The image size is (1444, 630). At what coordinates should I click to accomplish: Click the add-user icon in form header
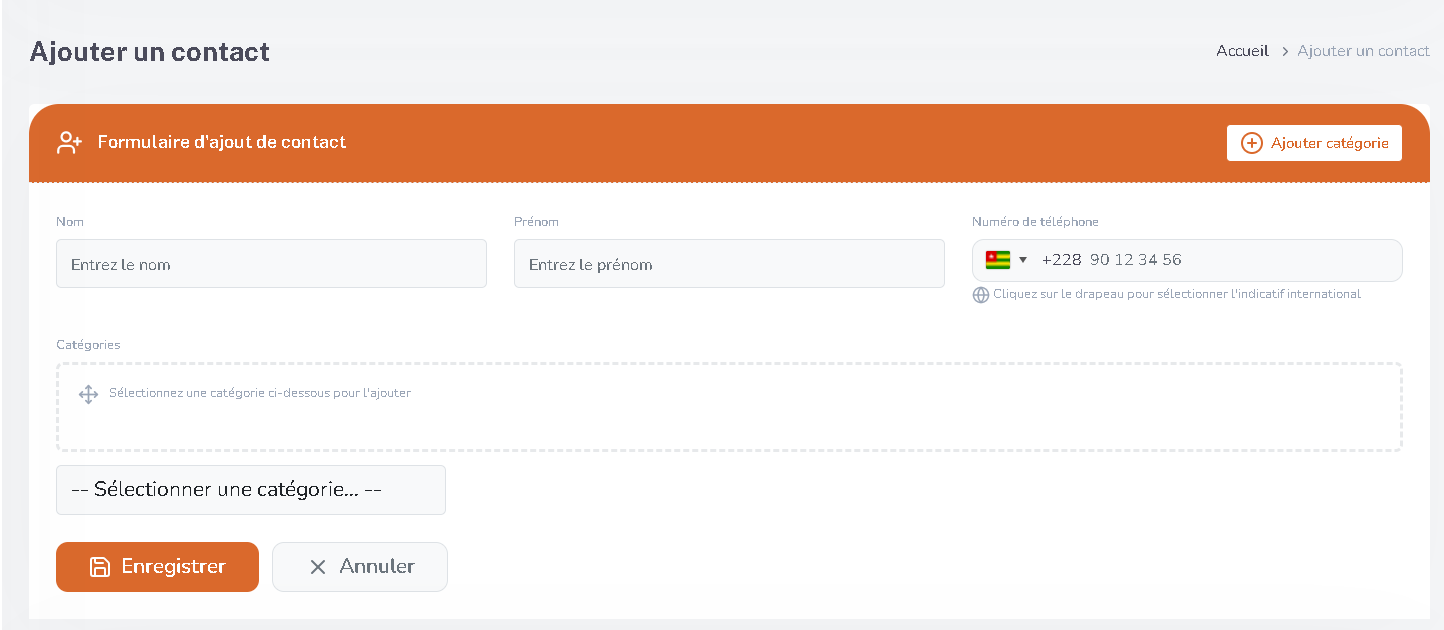pyautogui.click(x=69, y=143)
